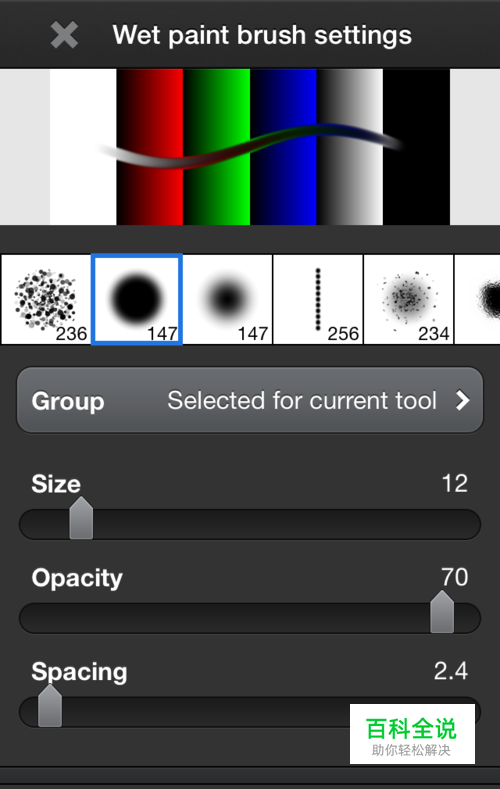Tap the chevron arrow in Group row
The height and width of the screenshot is (789, 500).
click(x=462, y=401)
